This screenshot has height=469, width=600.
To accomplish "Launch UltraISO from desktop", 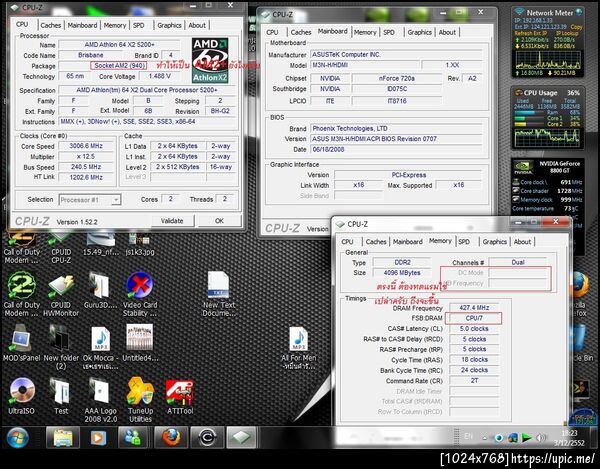I will [x=21, y=396].
